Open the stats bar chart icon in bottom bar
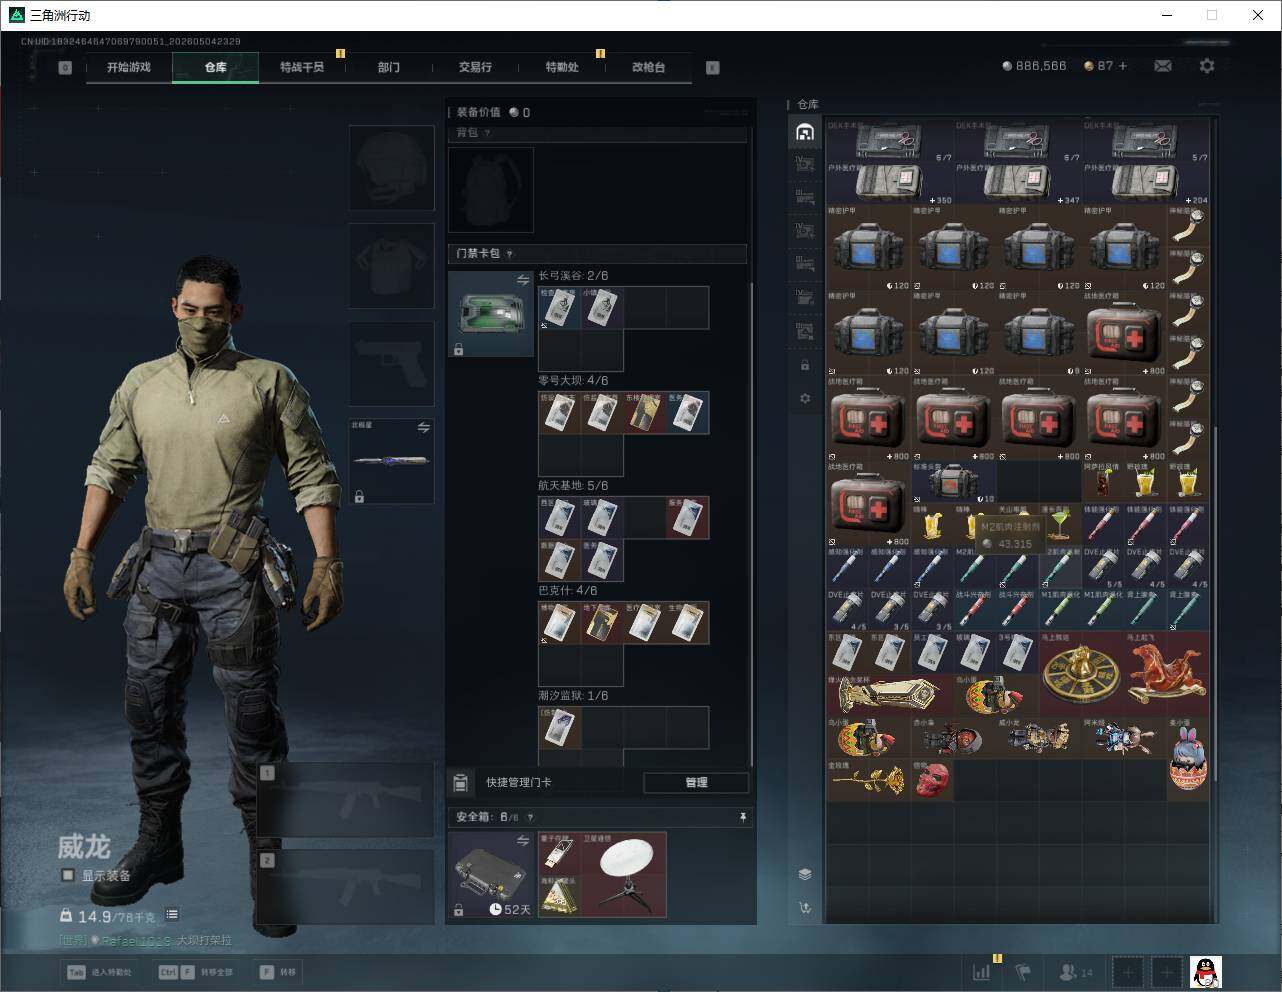The image size is (1282, 992). pyautogui.click(x=982, y=971)
